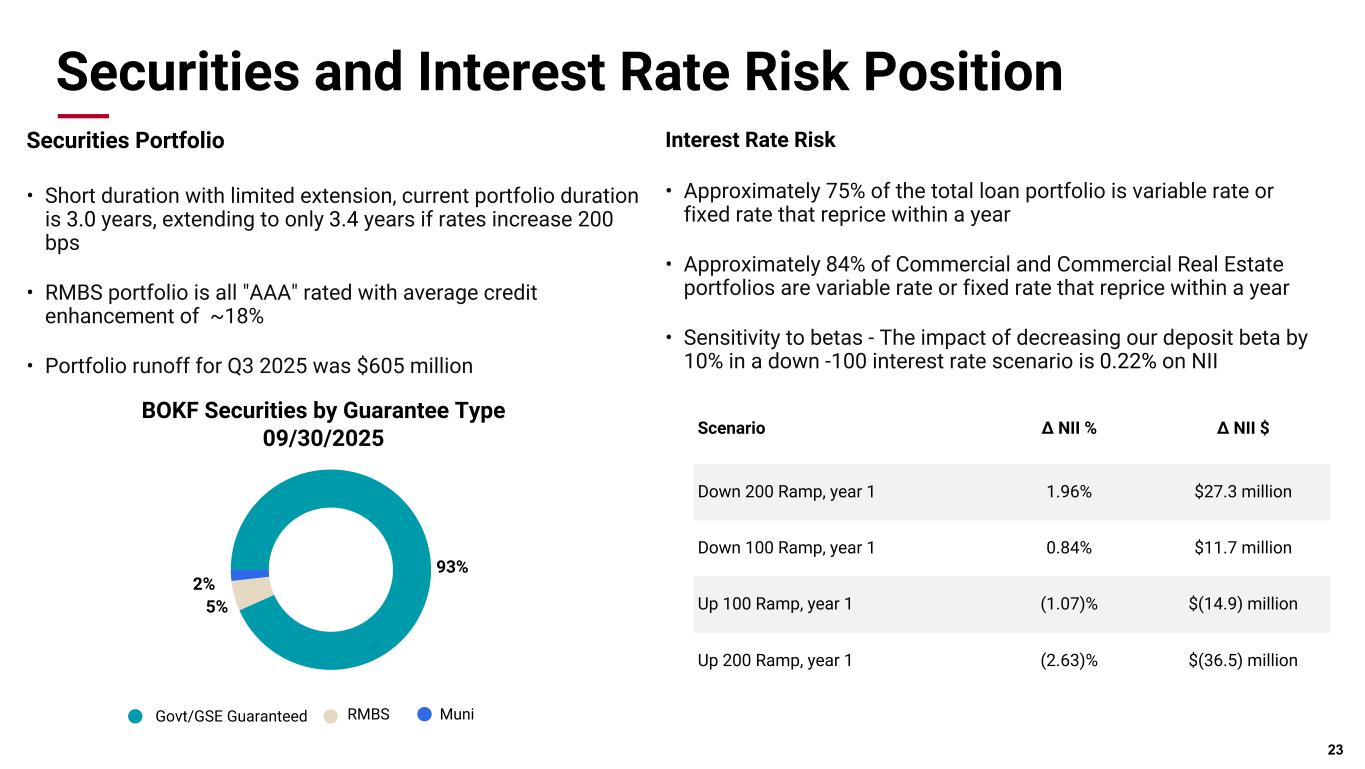Click the (1.07)% cell in Up 100 row
Screen dimensions: 1365x769
[x=1068, y=604]
